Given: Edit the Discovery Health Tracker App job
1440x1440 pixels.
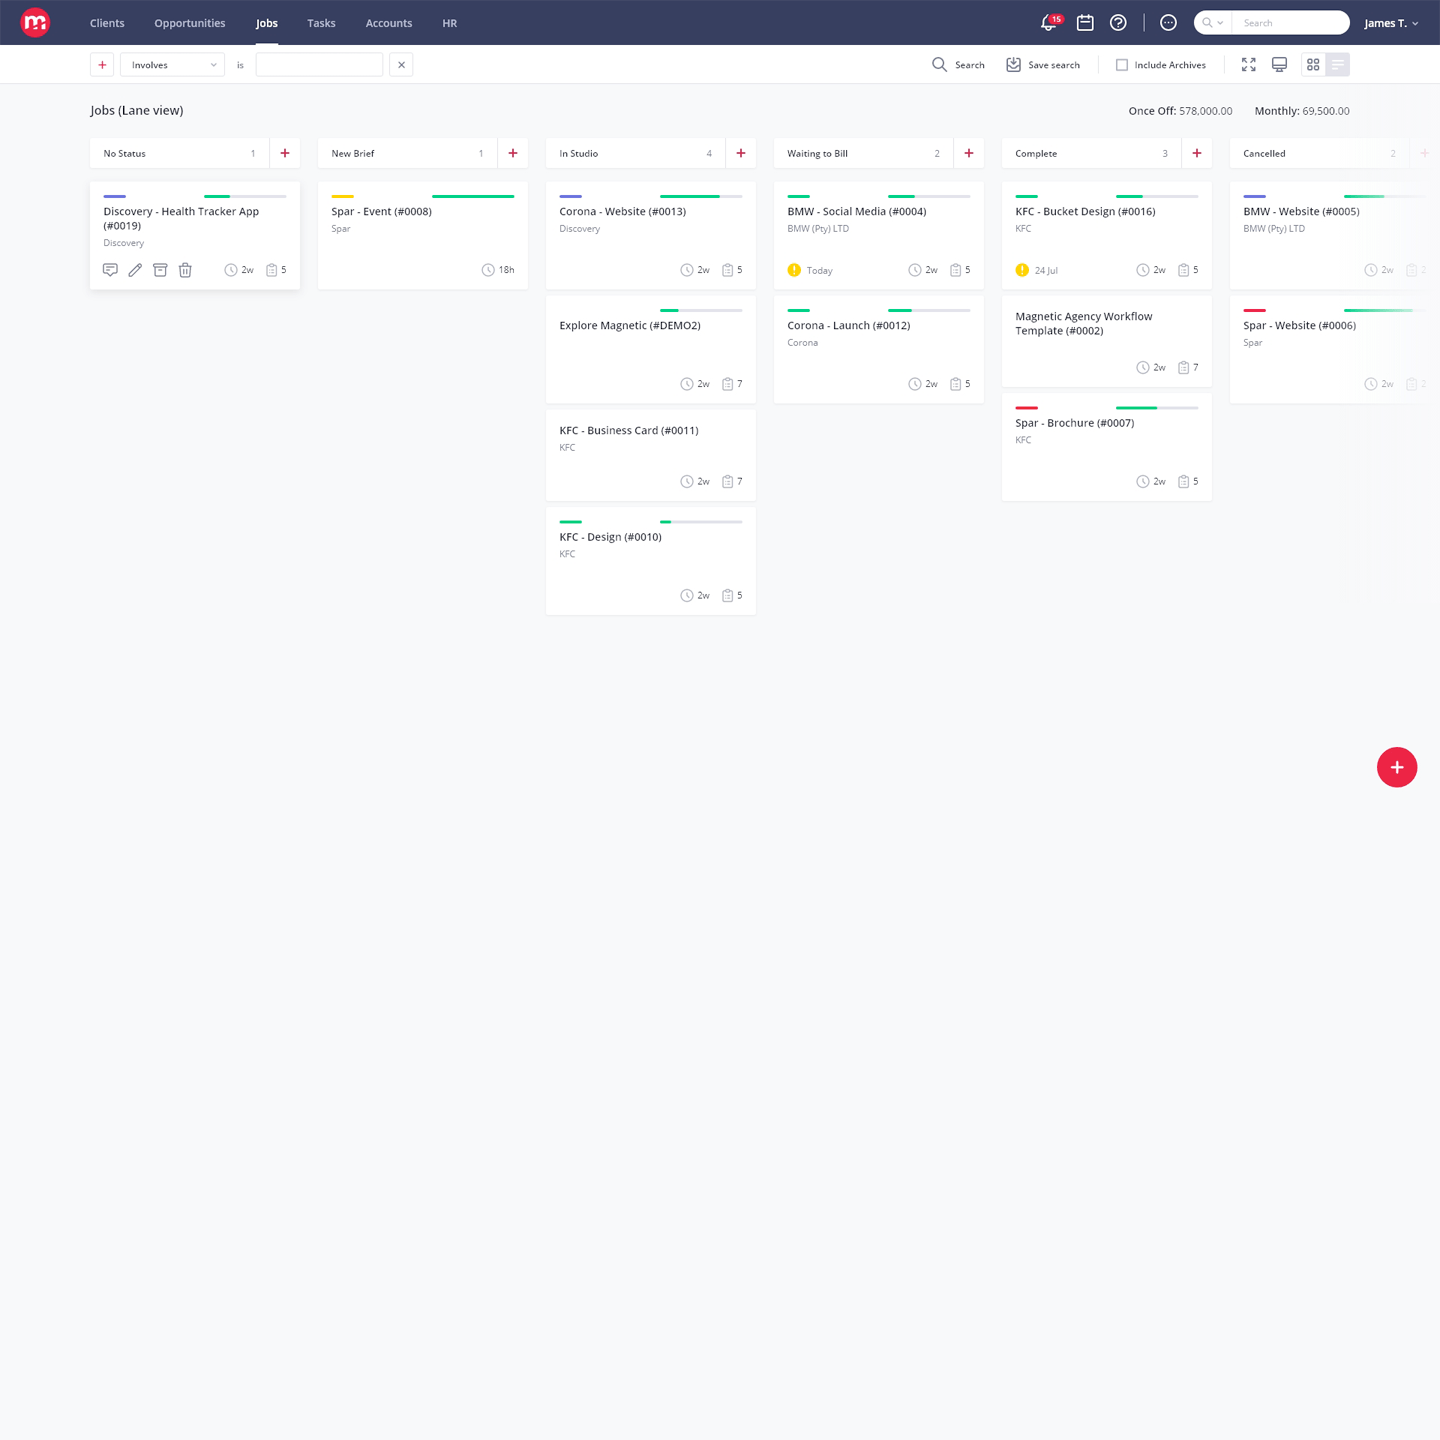Looking at the screenshot, I should click(135, 270).
